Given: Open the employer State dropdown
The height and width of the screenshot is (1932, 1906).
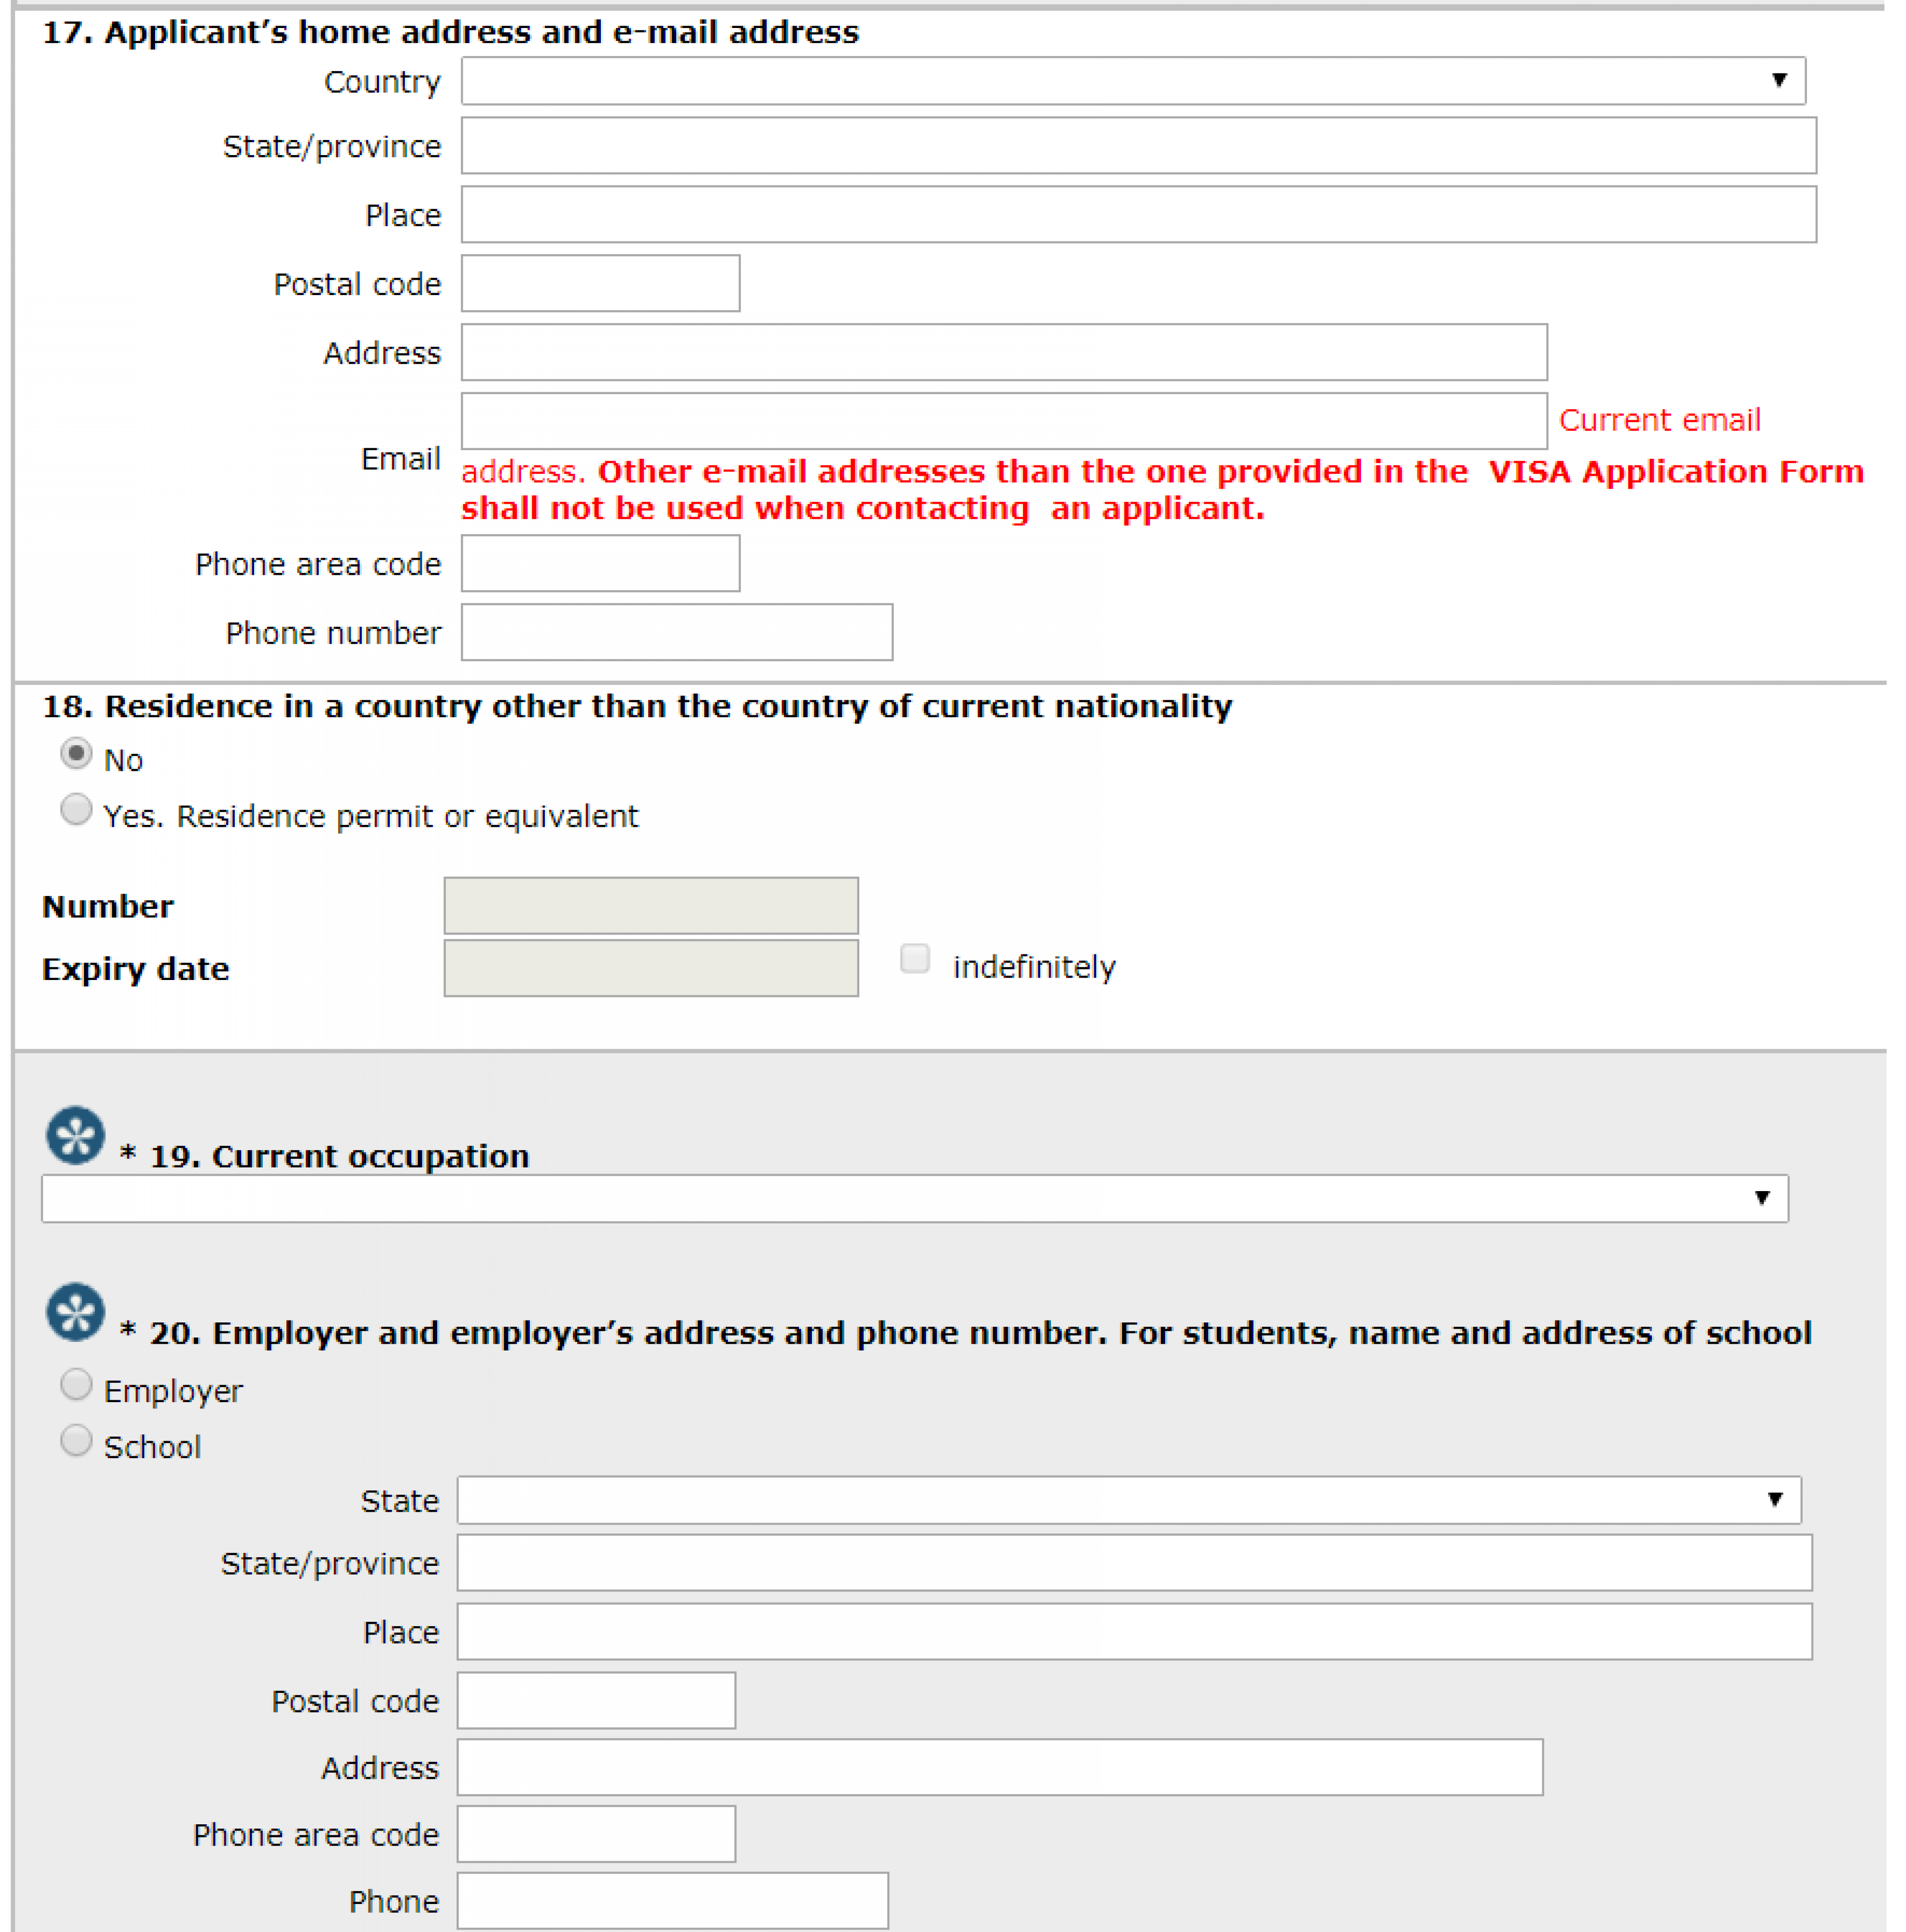Looking at the screenshot, I should point(1128,1499).
